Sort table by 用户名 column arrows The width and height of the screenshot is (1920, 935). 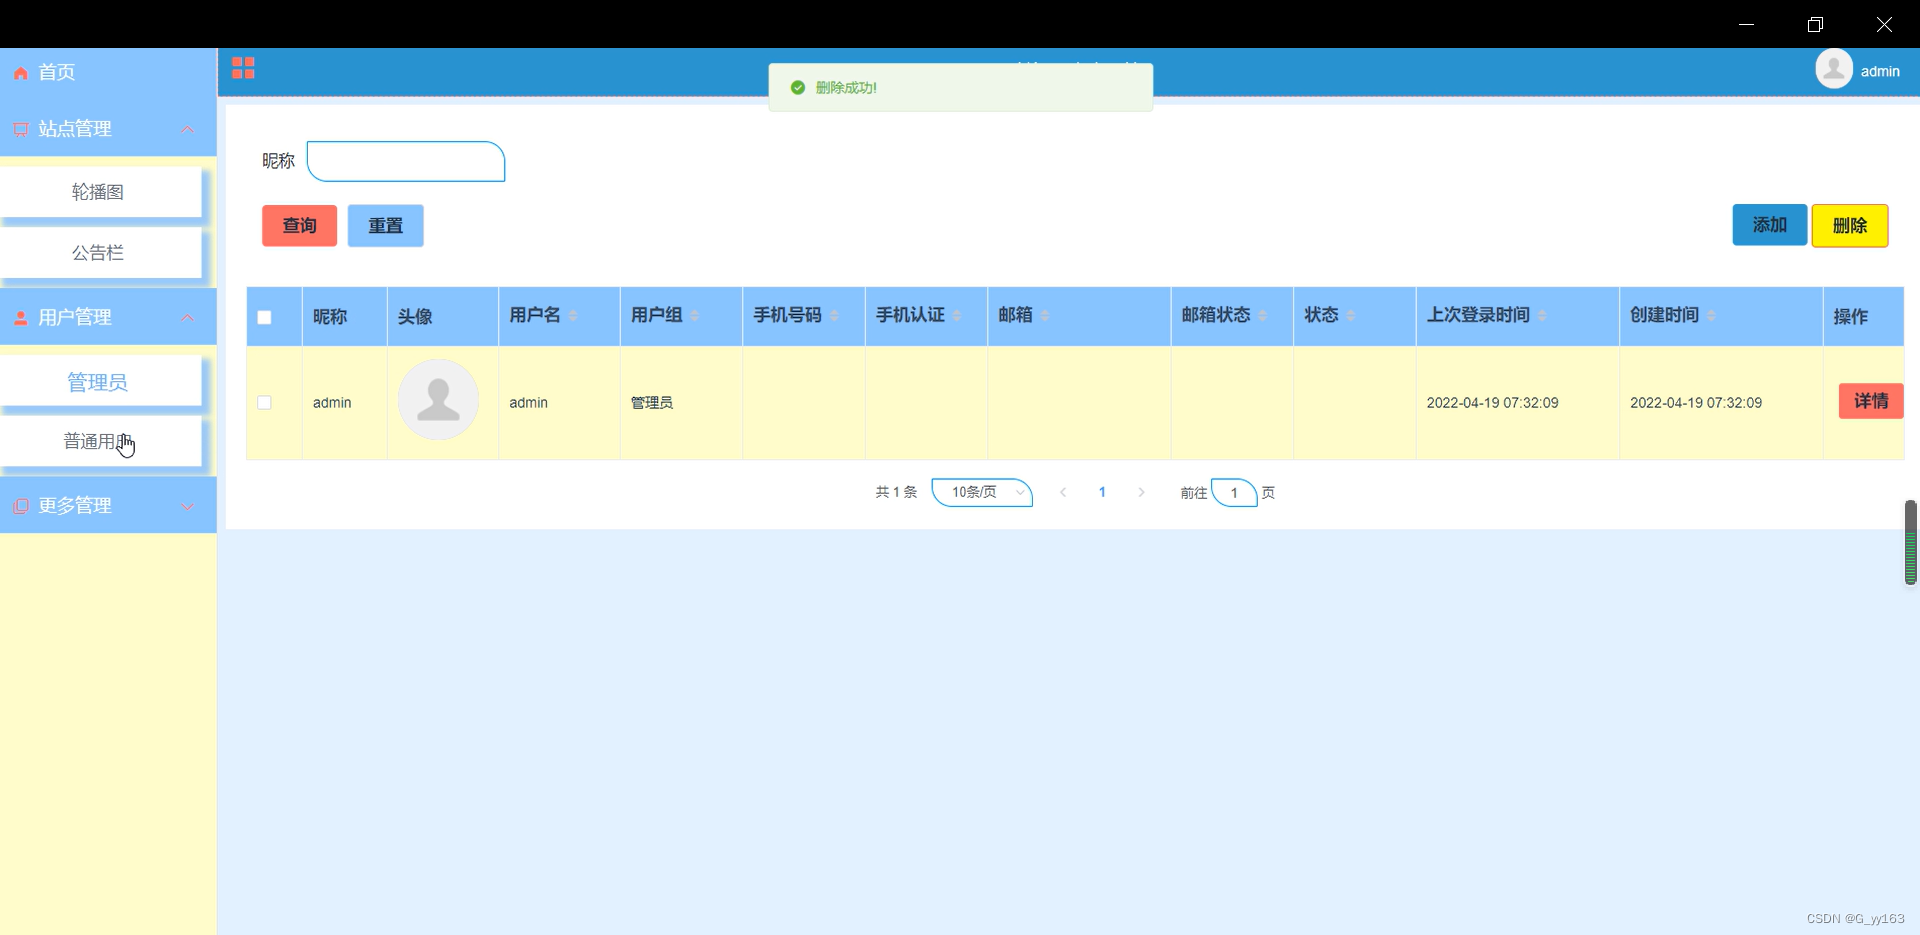[x=573, y=315]
